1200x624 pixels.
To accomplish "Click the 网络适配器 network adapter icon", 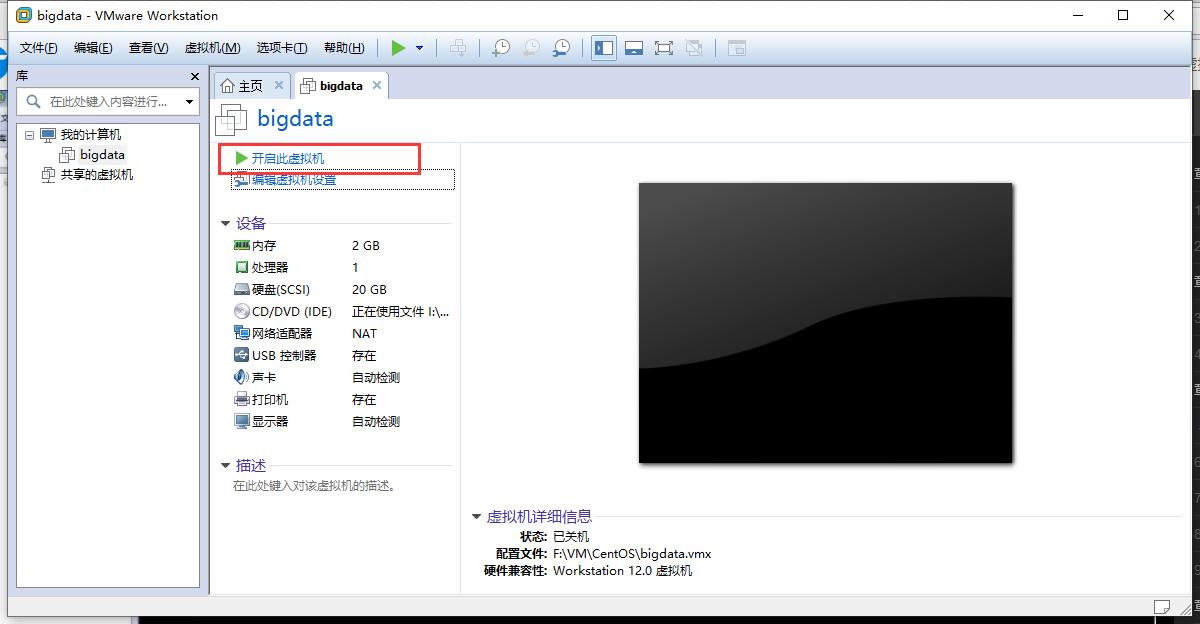I will click(241, 333).
